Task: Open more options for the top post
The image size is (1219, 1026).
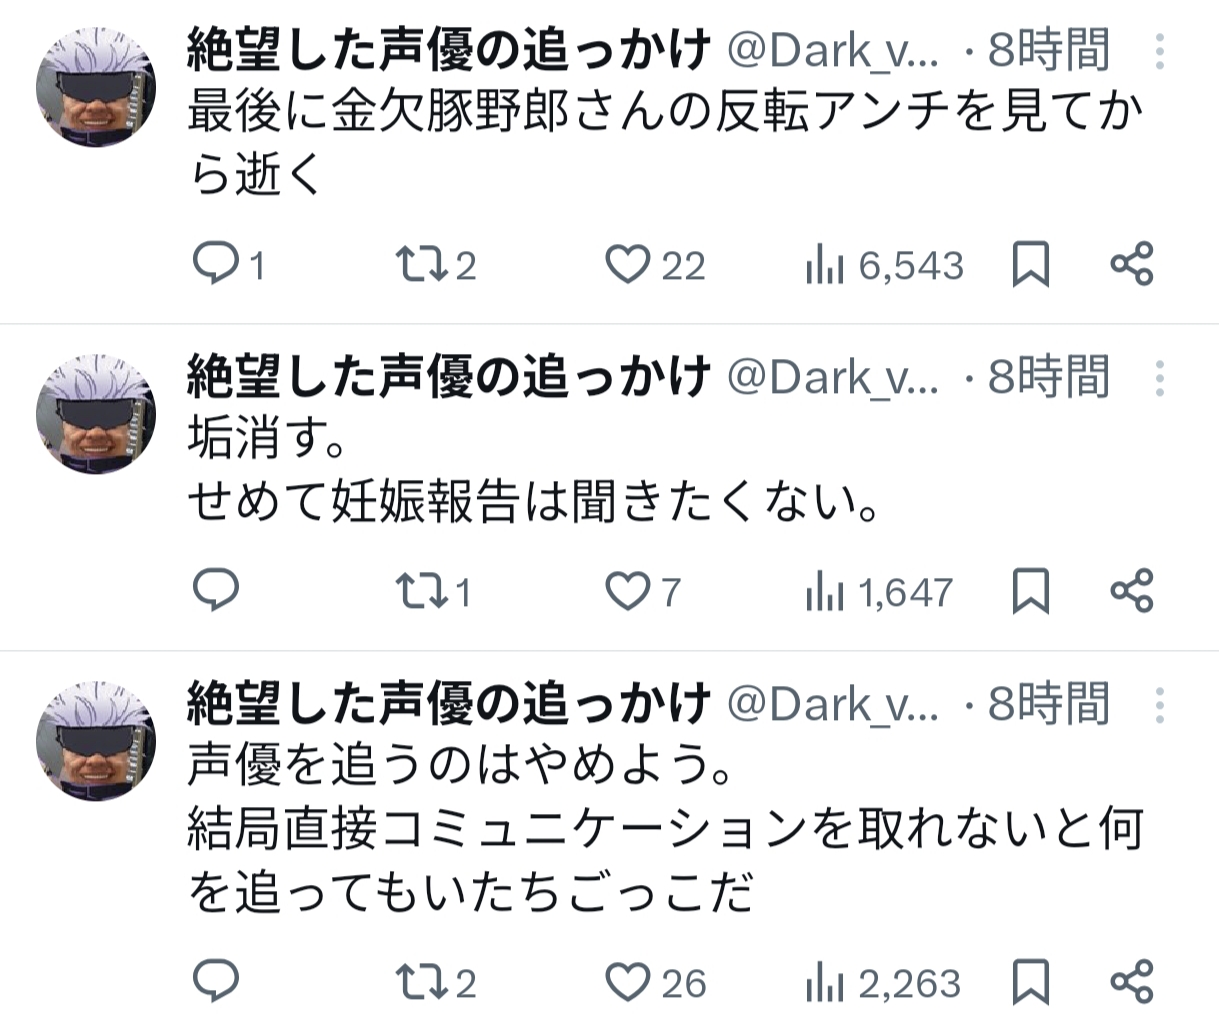Action: [1159, 51]
